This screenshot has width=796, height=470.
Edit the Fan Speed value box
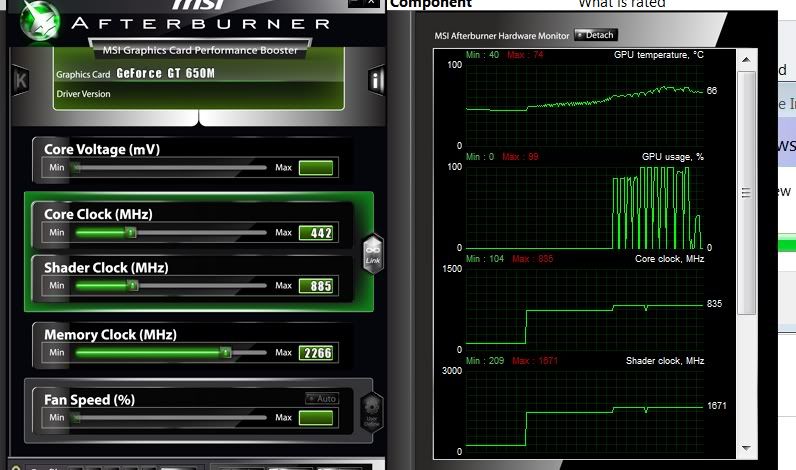pyautogui.click(x=316, y=418)
